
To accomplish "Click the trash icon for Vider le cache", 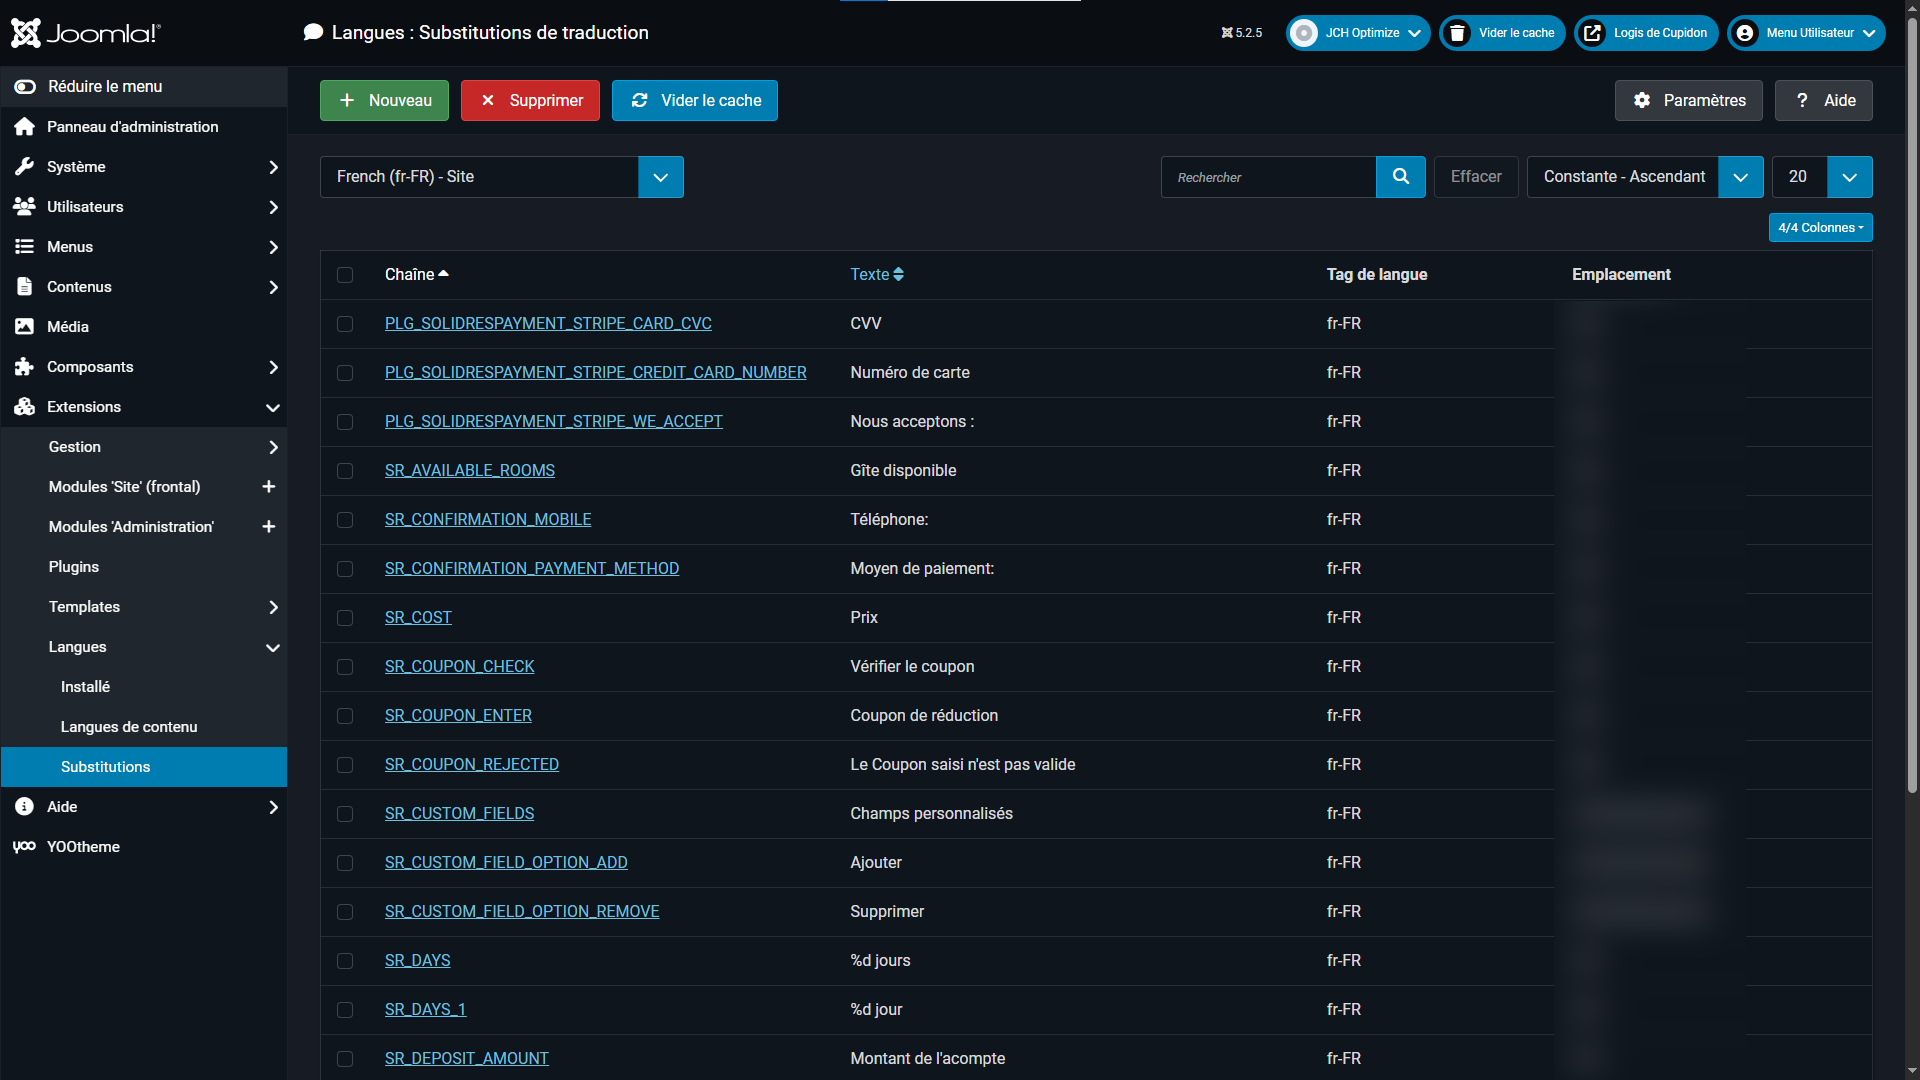I will click(1458, 33).
